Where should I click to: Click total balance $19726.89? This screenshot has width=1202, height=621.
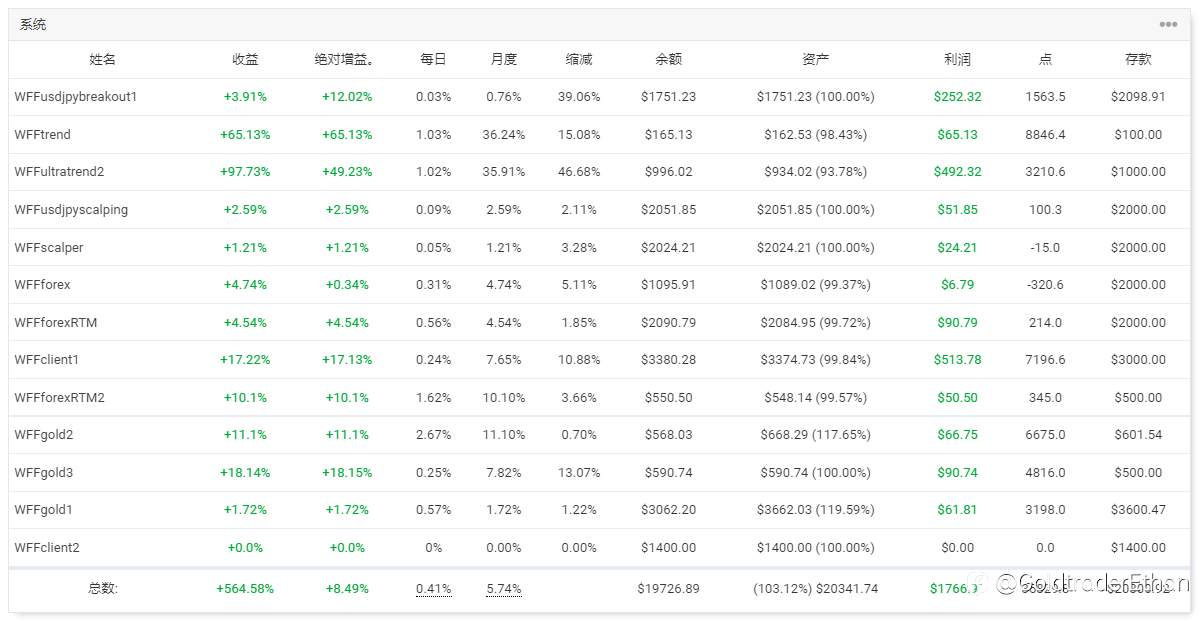tap(669, 589)
